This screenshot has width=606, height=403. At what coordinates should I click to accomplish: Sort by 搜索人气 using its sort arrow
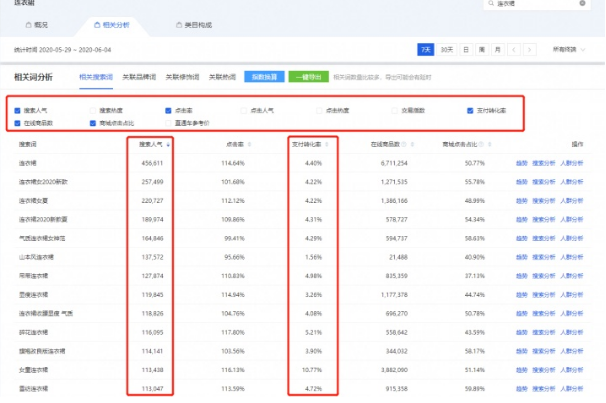168,145
